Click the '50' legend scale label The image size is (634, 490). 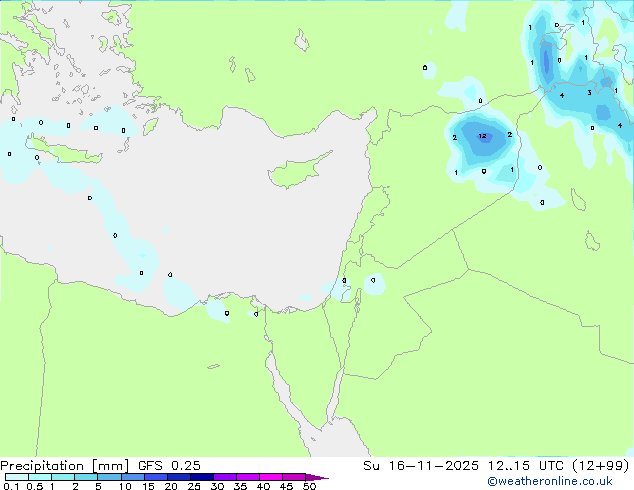tap(309, 486)
